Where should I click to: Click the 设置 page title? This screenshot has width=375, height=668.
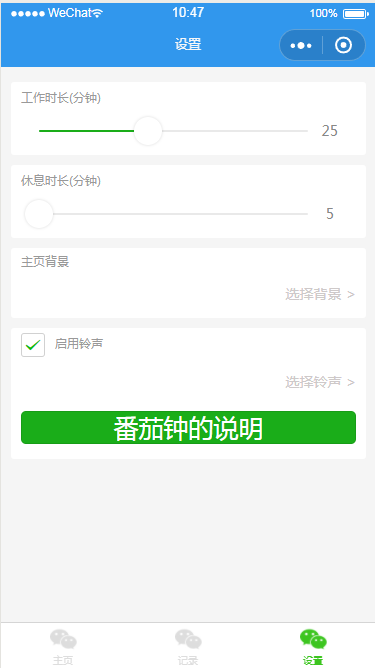(x=188, y=44)
